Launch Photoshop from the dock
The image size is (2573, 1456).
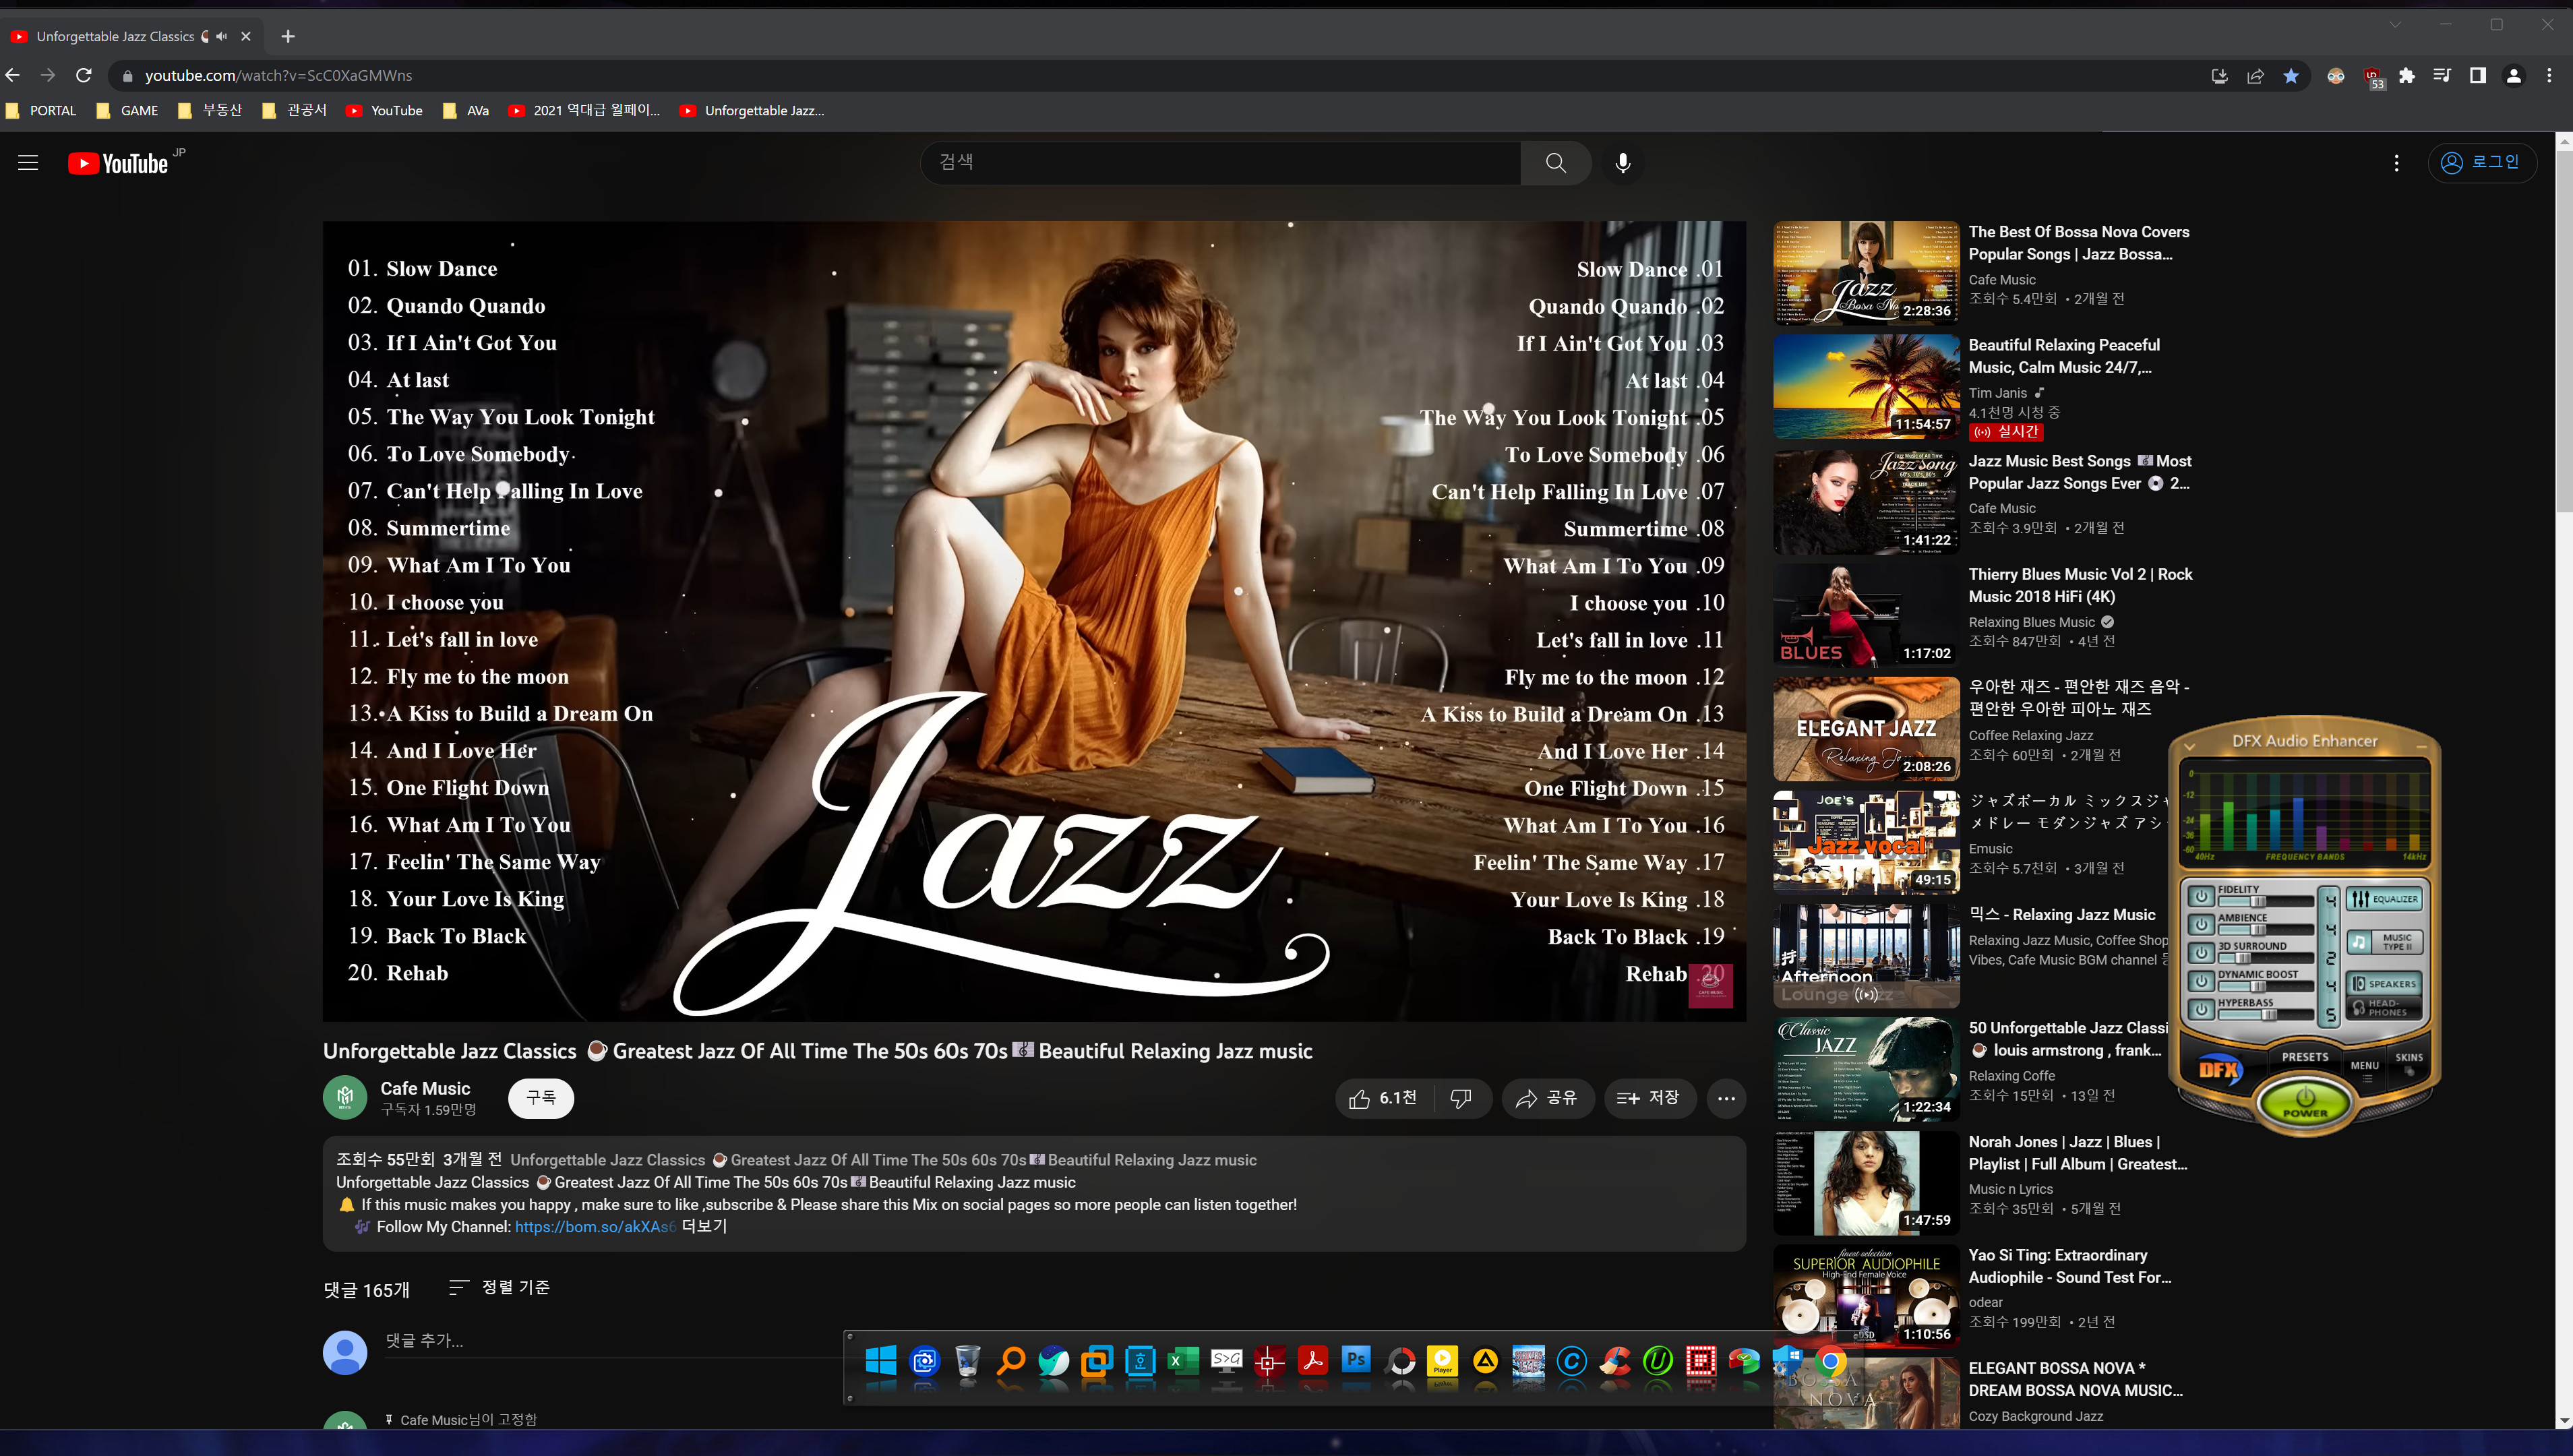click(1356, 1360)
